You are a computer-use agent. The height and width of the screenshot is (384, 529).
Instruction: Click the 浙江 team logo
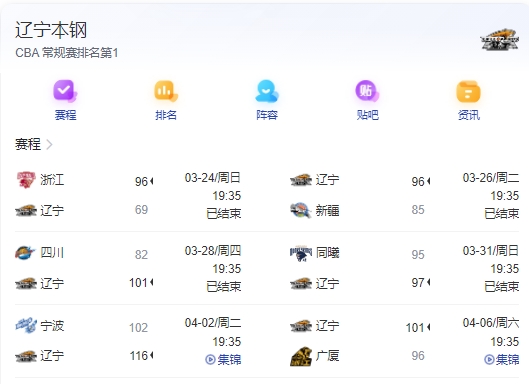(x=26, y=180)
